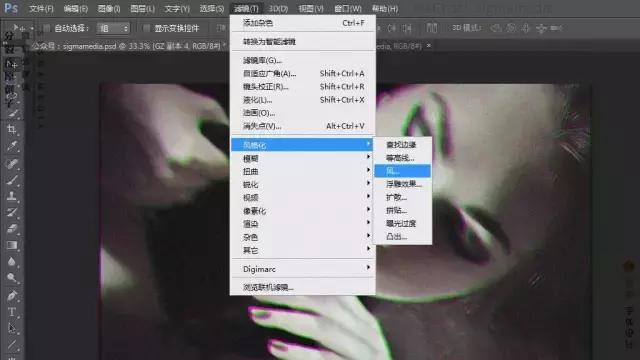640x360 pixels.
Task: Close the second document tab
Action: (429, 46)
